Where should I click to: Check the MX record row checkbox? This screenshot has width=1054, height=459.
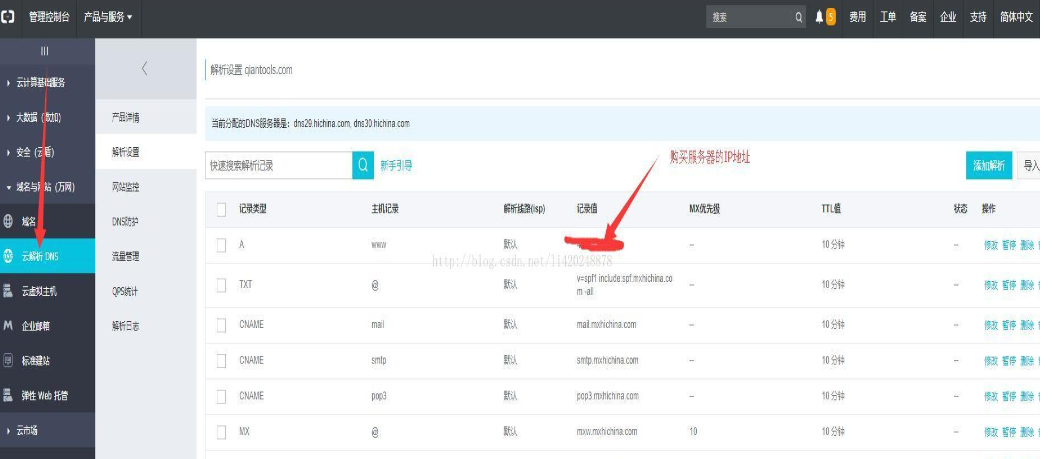coord(221,432)
